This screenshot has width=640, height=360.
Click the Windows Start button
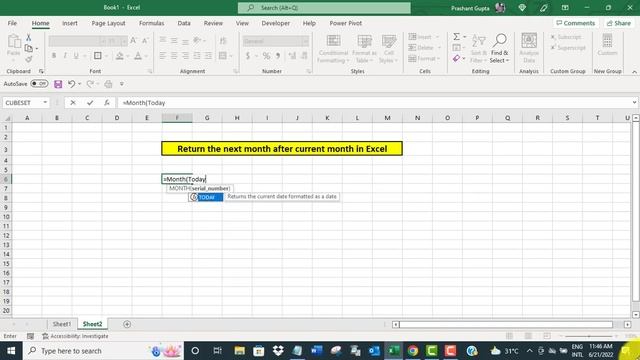coord(11,351)
